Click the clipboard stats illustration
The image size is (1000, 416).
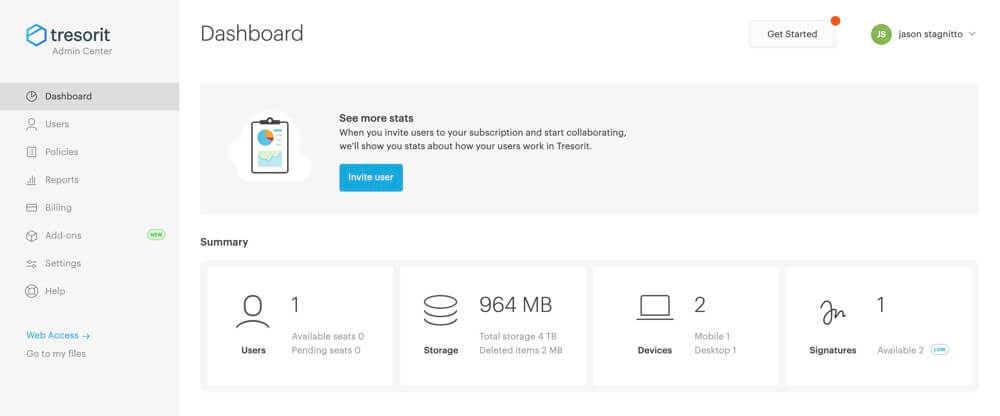(x=270, y=146)
